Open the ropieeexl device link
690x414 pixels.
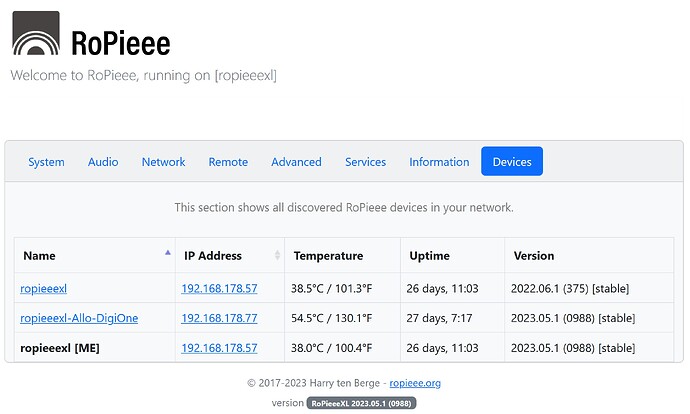pyautogui.click(x=44, y=289)
